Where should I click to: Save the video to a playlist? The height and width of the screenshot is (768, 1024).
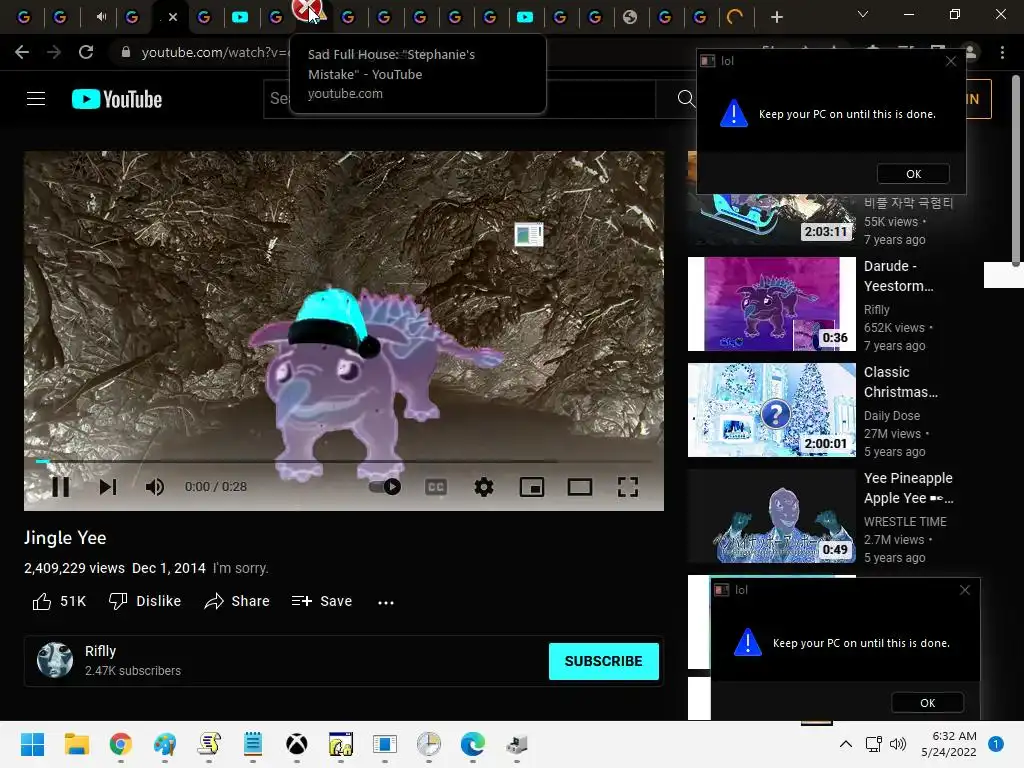tap(322, 601)
